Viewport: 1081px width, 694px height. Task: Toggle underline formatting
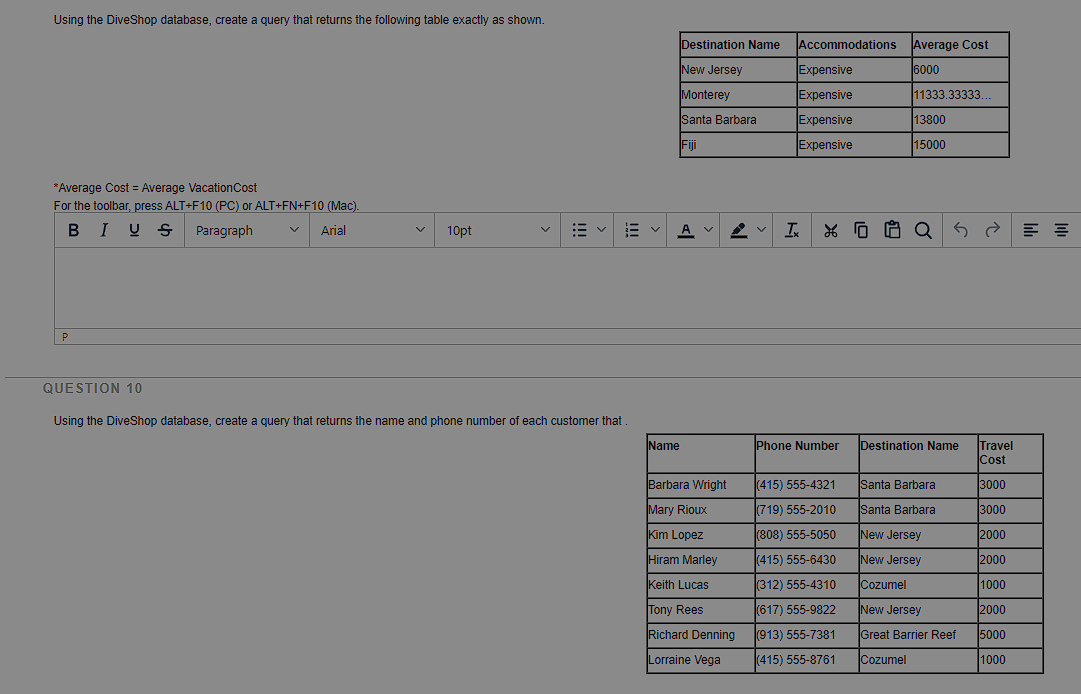coord(134,230)
